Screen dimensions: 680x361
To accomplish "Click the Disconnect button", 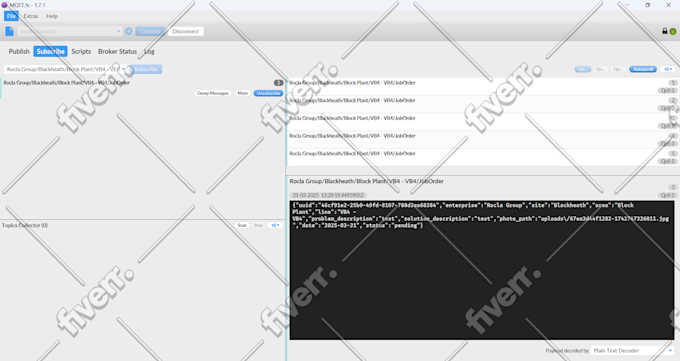I will pos(186,31).
